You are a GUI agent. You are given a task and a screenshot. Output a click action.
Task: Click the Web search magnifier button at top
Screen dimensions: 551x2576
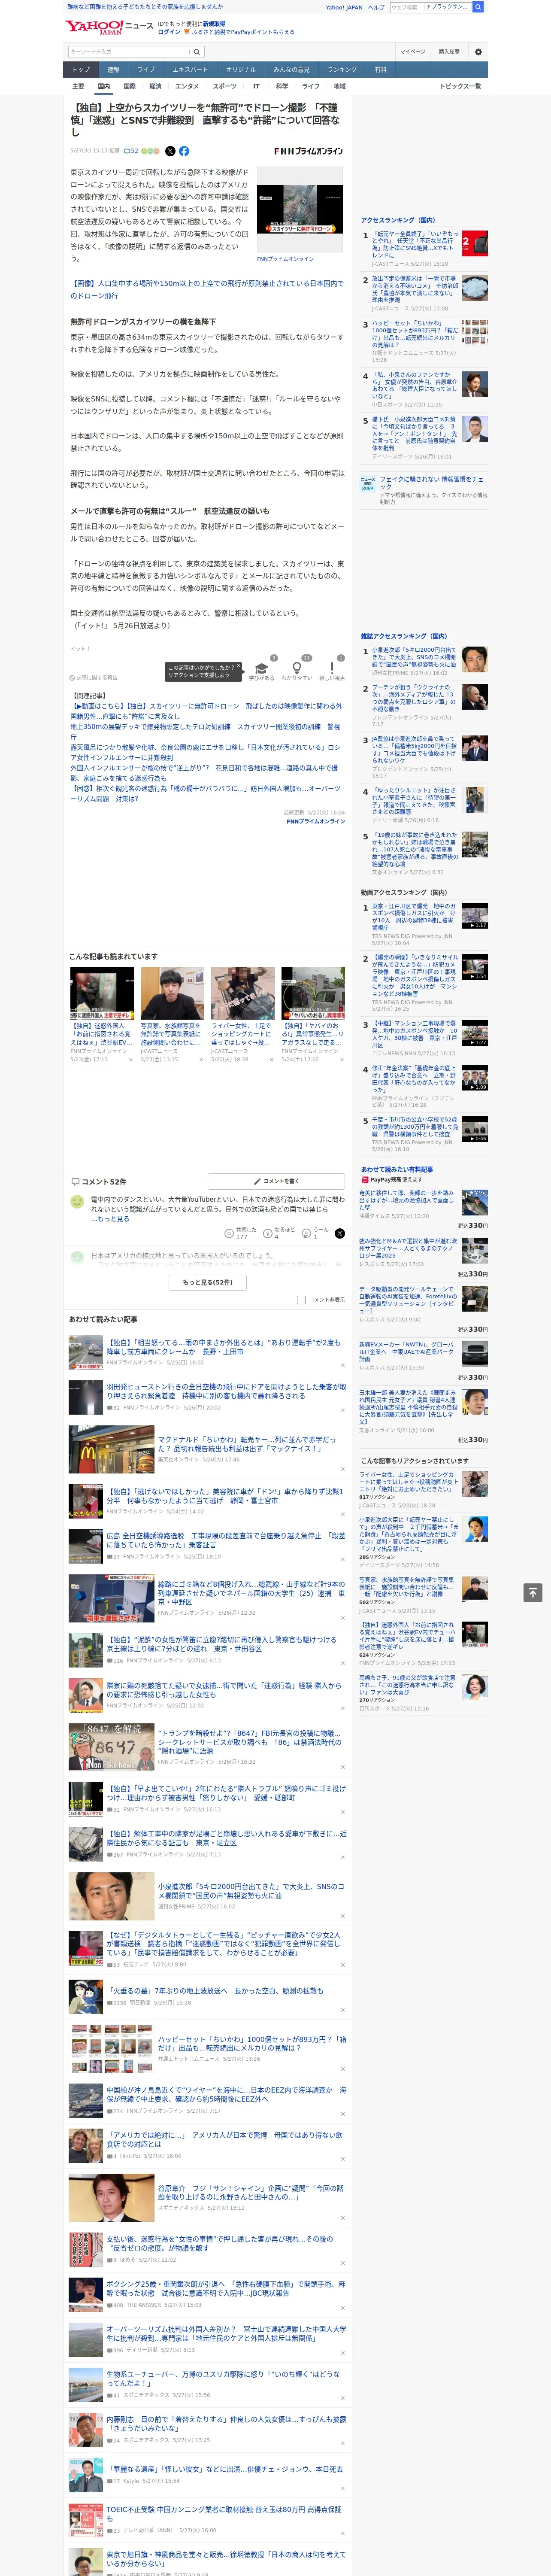click(x=478, y=7)
